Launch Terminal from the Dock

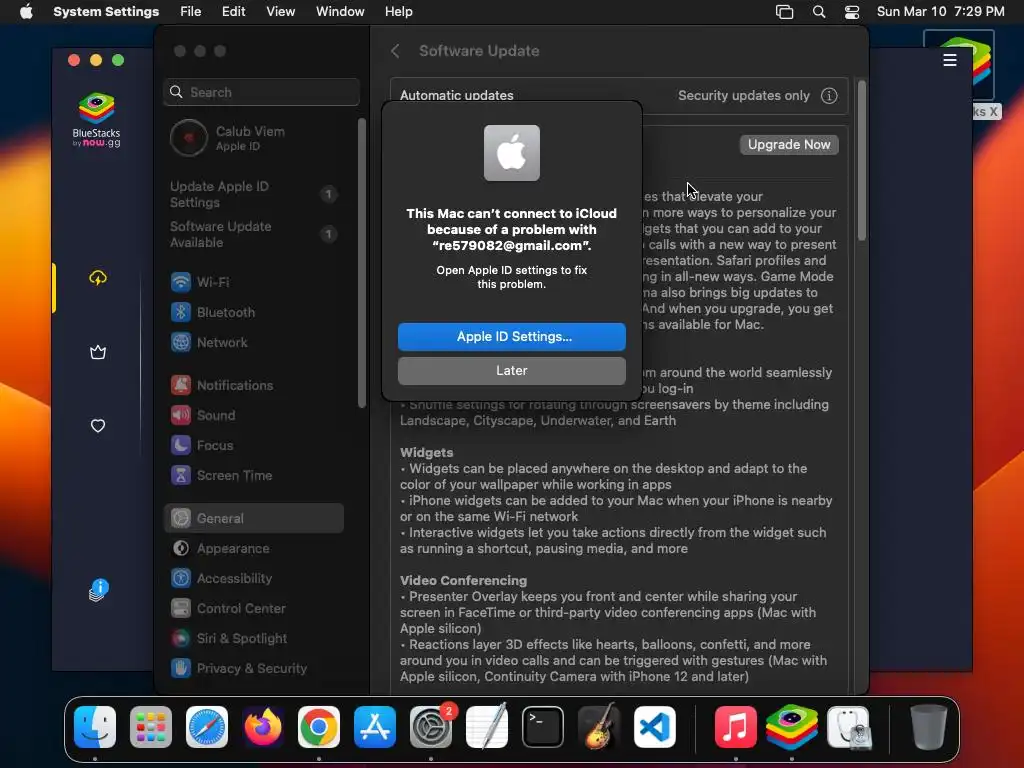tap(543, 727)
